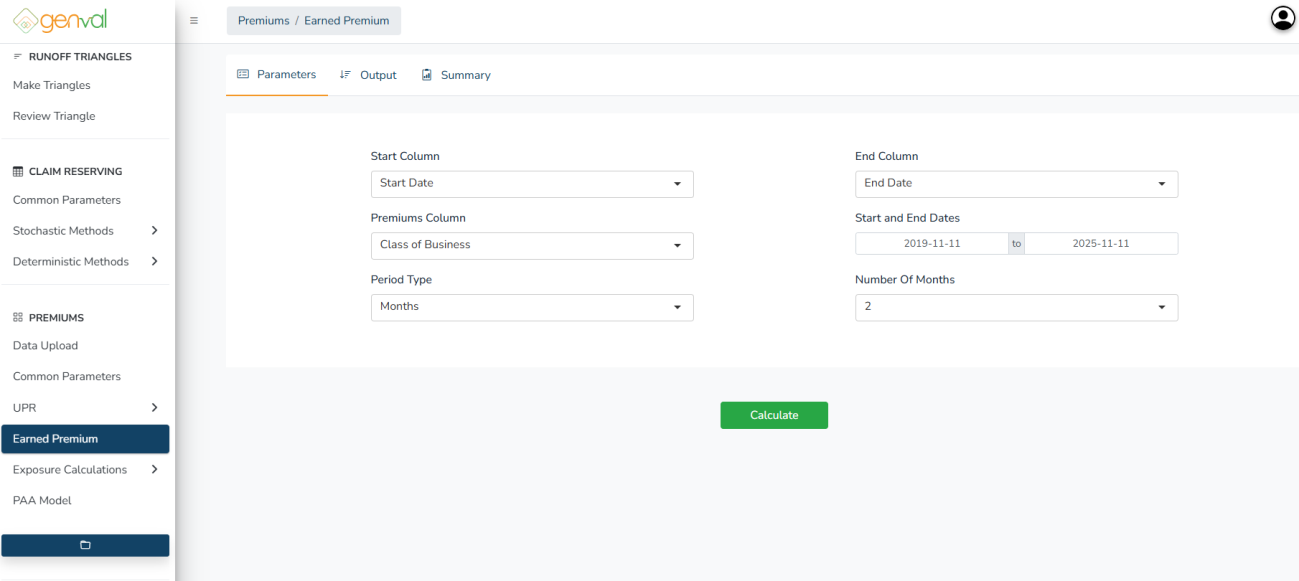The width and height of the screenshot is (1299, 581).
Task: Open the user profile avatar icon
Action: 1282,18
